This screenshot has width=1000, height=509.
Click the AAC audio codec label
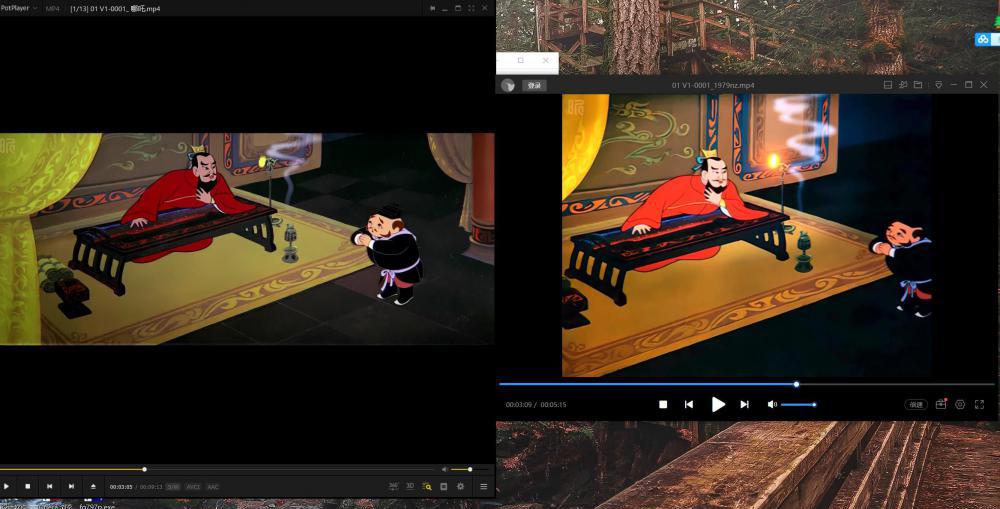[213, 487]
